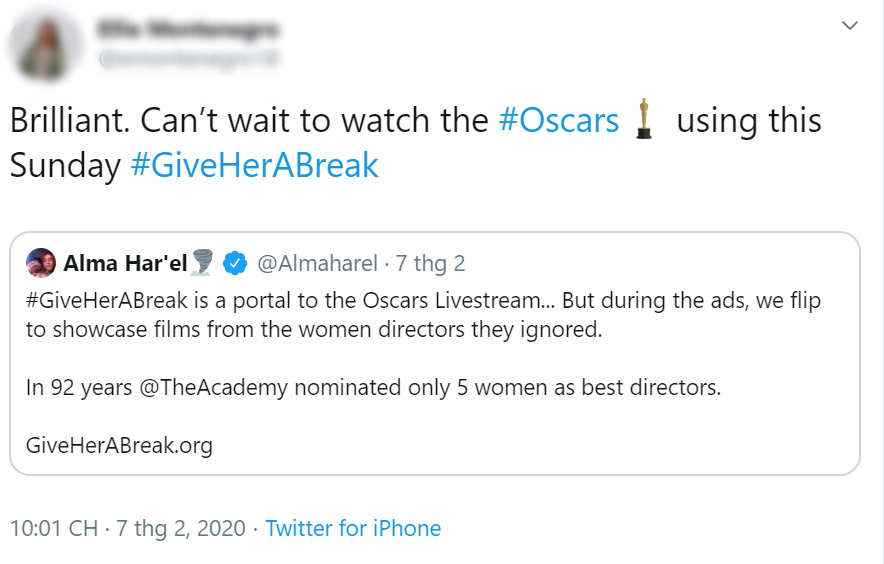Open the GiveHerABreak.org link
Image resolution: width=884 pixels, height=564 pixels.
click(120, 446)
